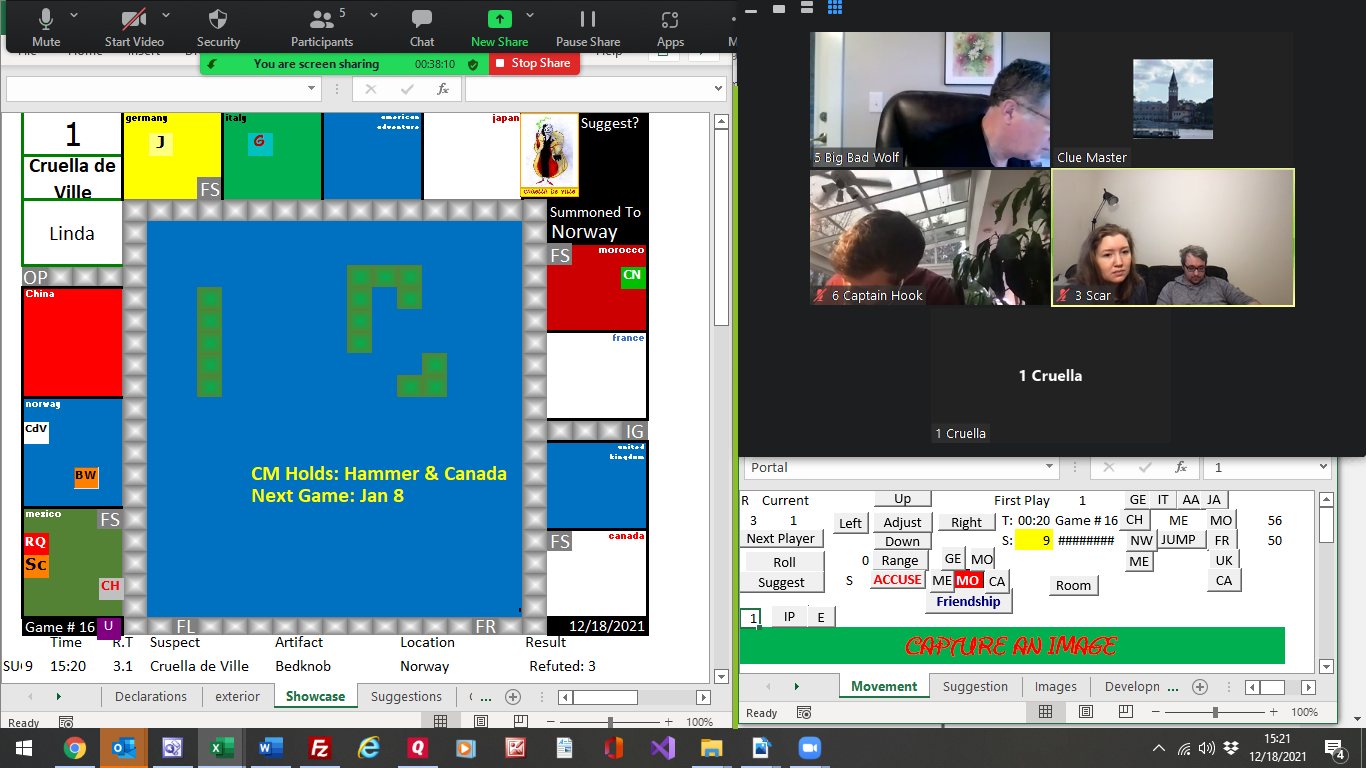The width and height of the screenshot is (1366, 768).
Task: Click the Friendship button
Action: [968, 602]
